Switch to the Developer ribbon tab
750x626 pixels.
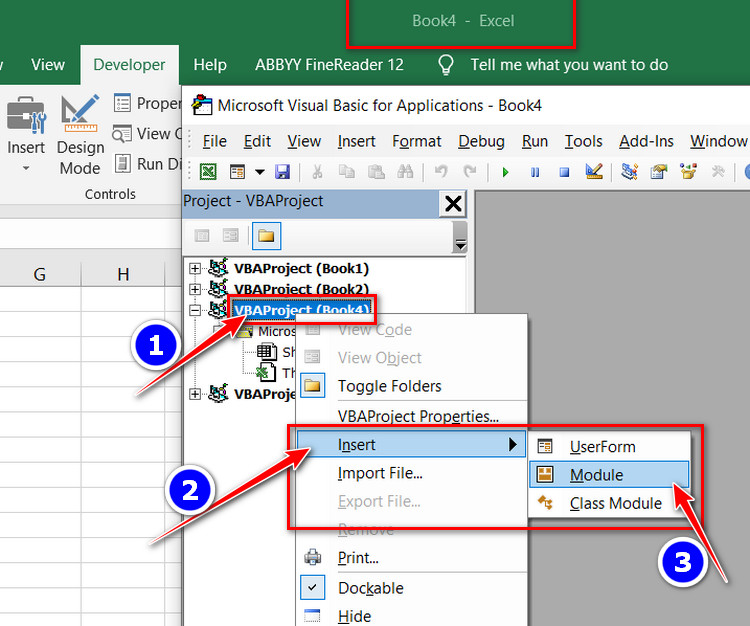coord(129,64)
